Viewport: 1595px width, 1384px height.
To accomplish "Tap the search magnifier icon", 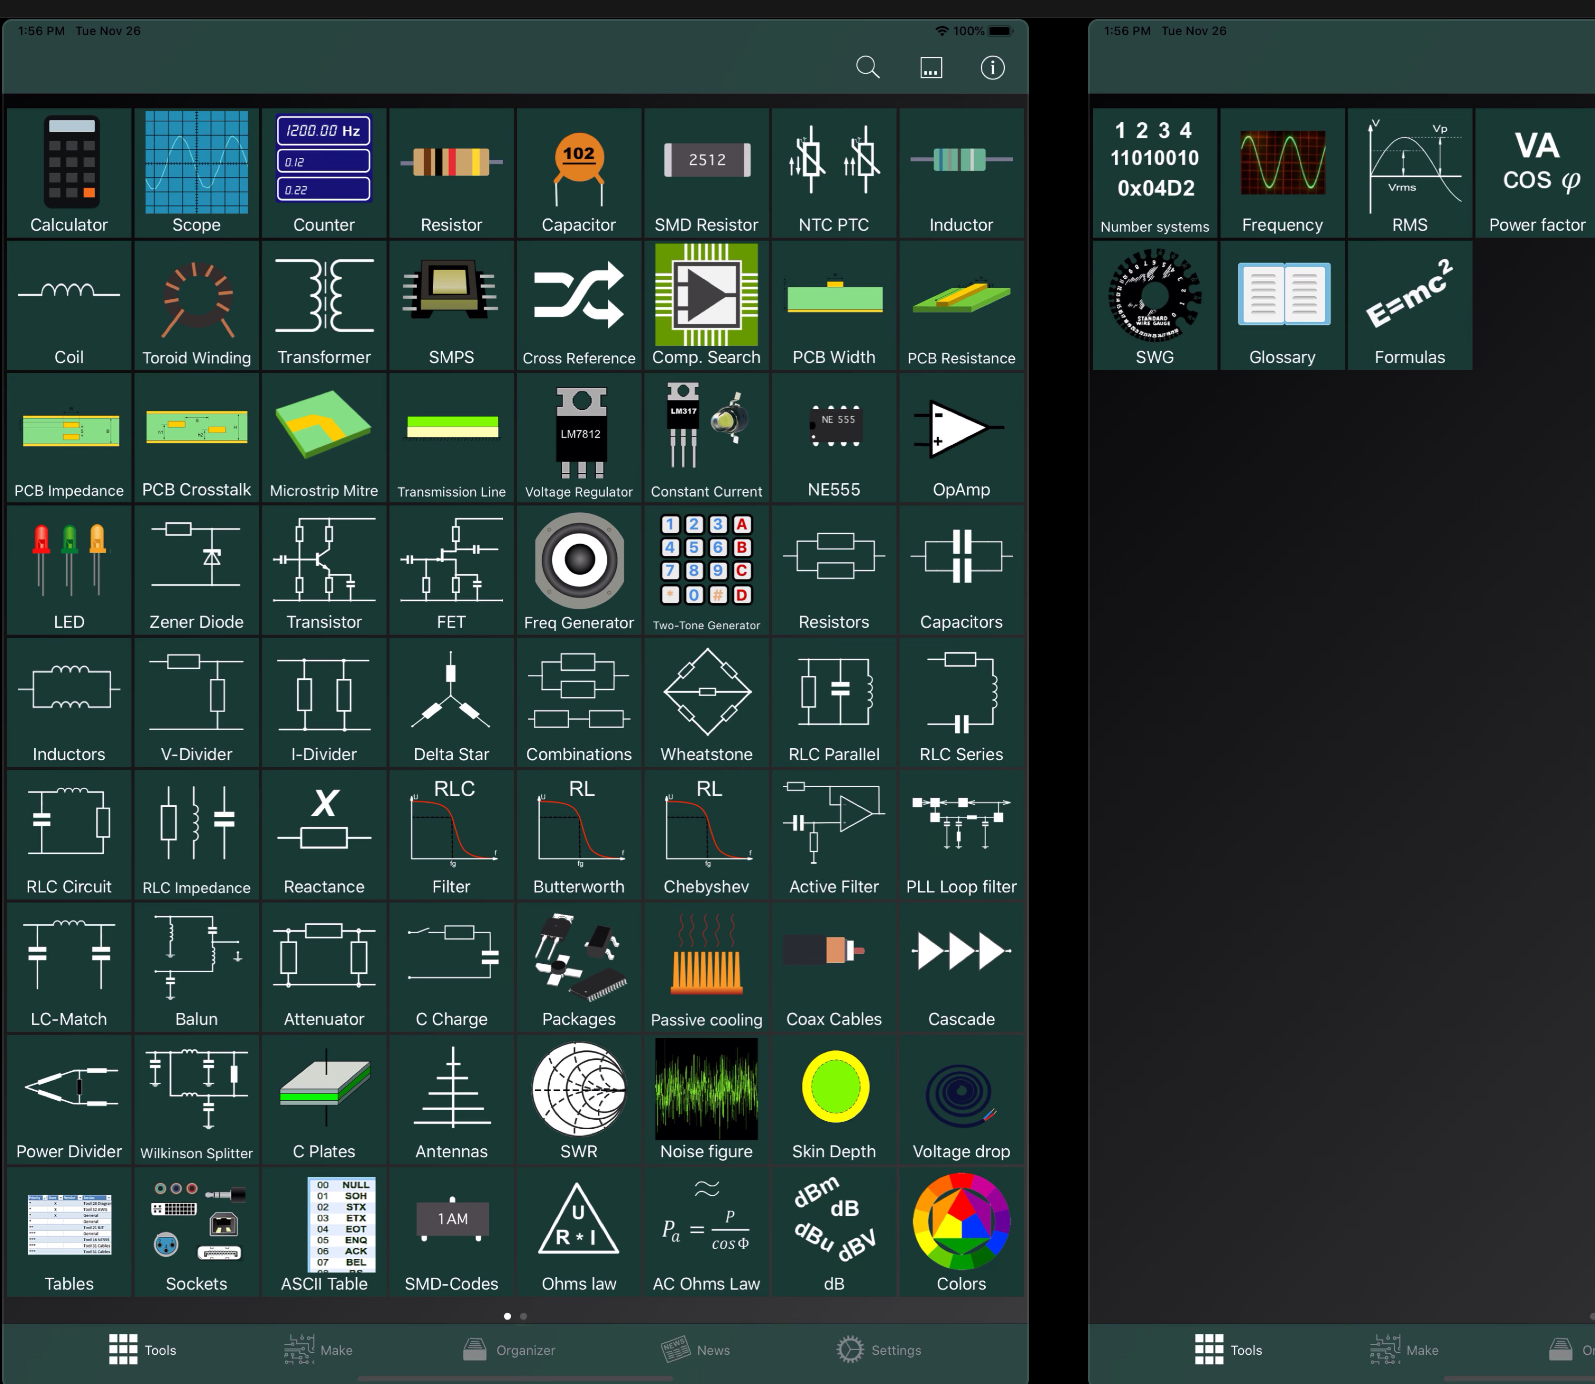I will [x=868, y=67].
